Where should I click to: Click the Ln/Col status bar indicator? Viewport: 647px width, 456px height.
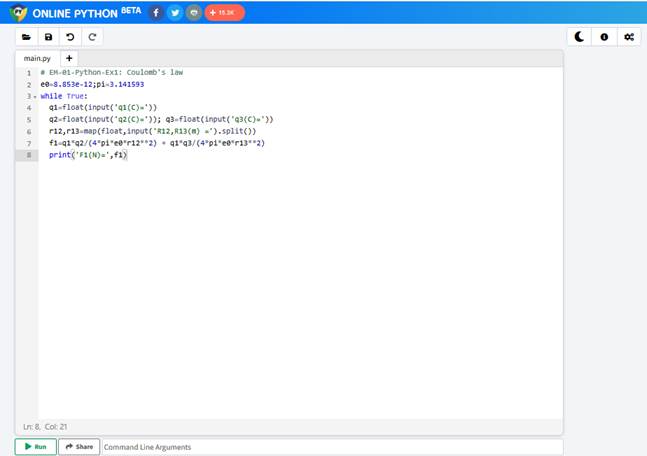click(44, 427)
